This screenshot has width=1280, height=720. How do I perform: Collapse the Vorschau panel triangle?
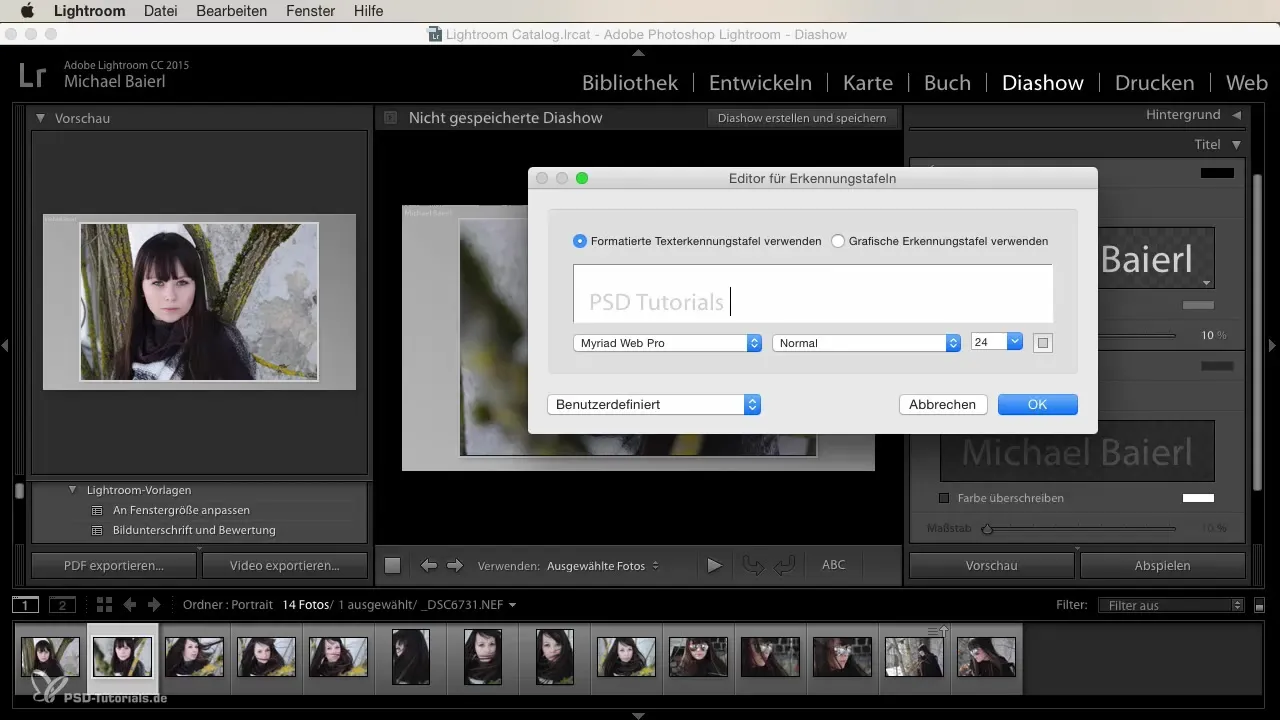[x=41, y=118]
